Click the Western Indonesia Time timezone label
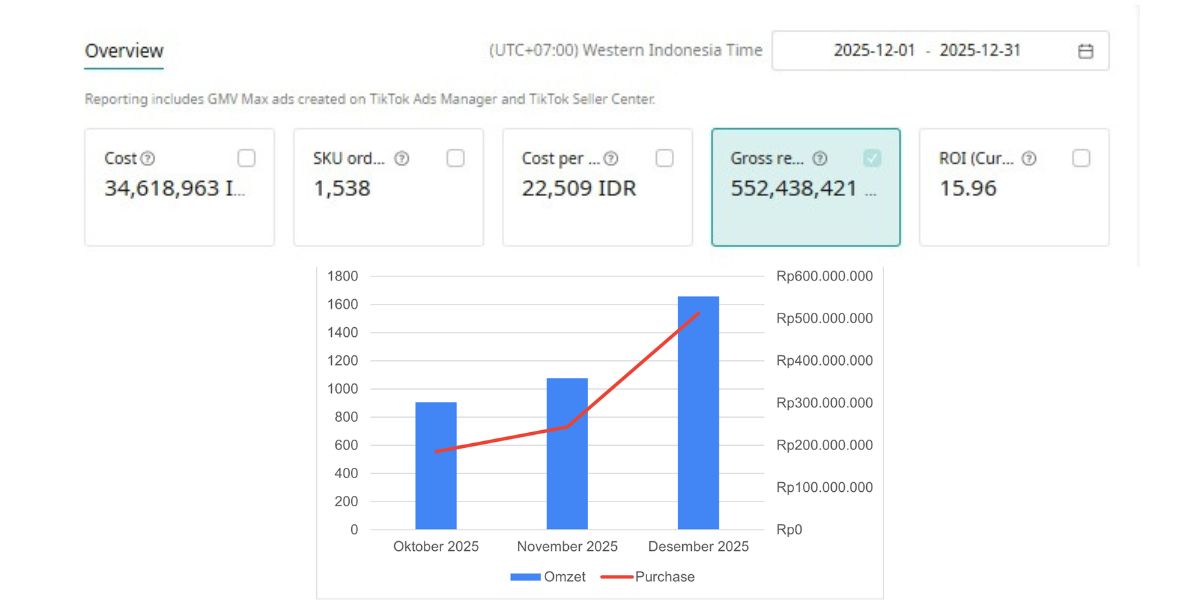 [625, 50]
